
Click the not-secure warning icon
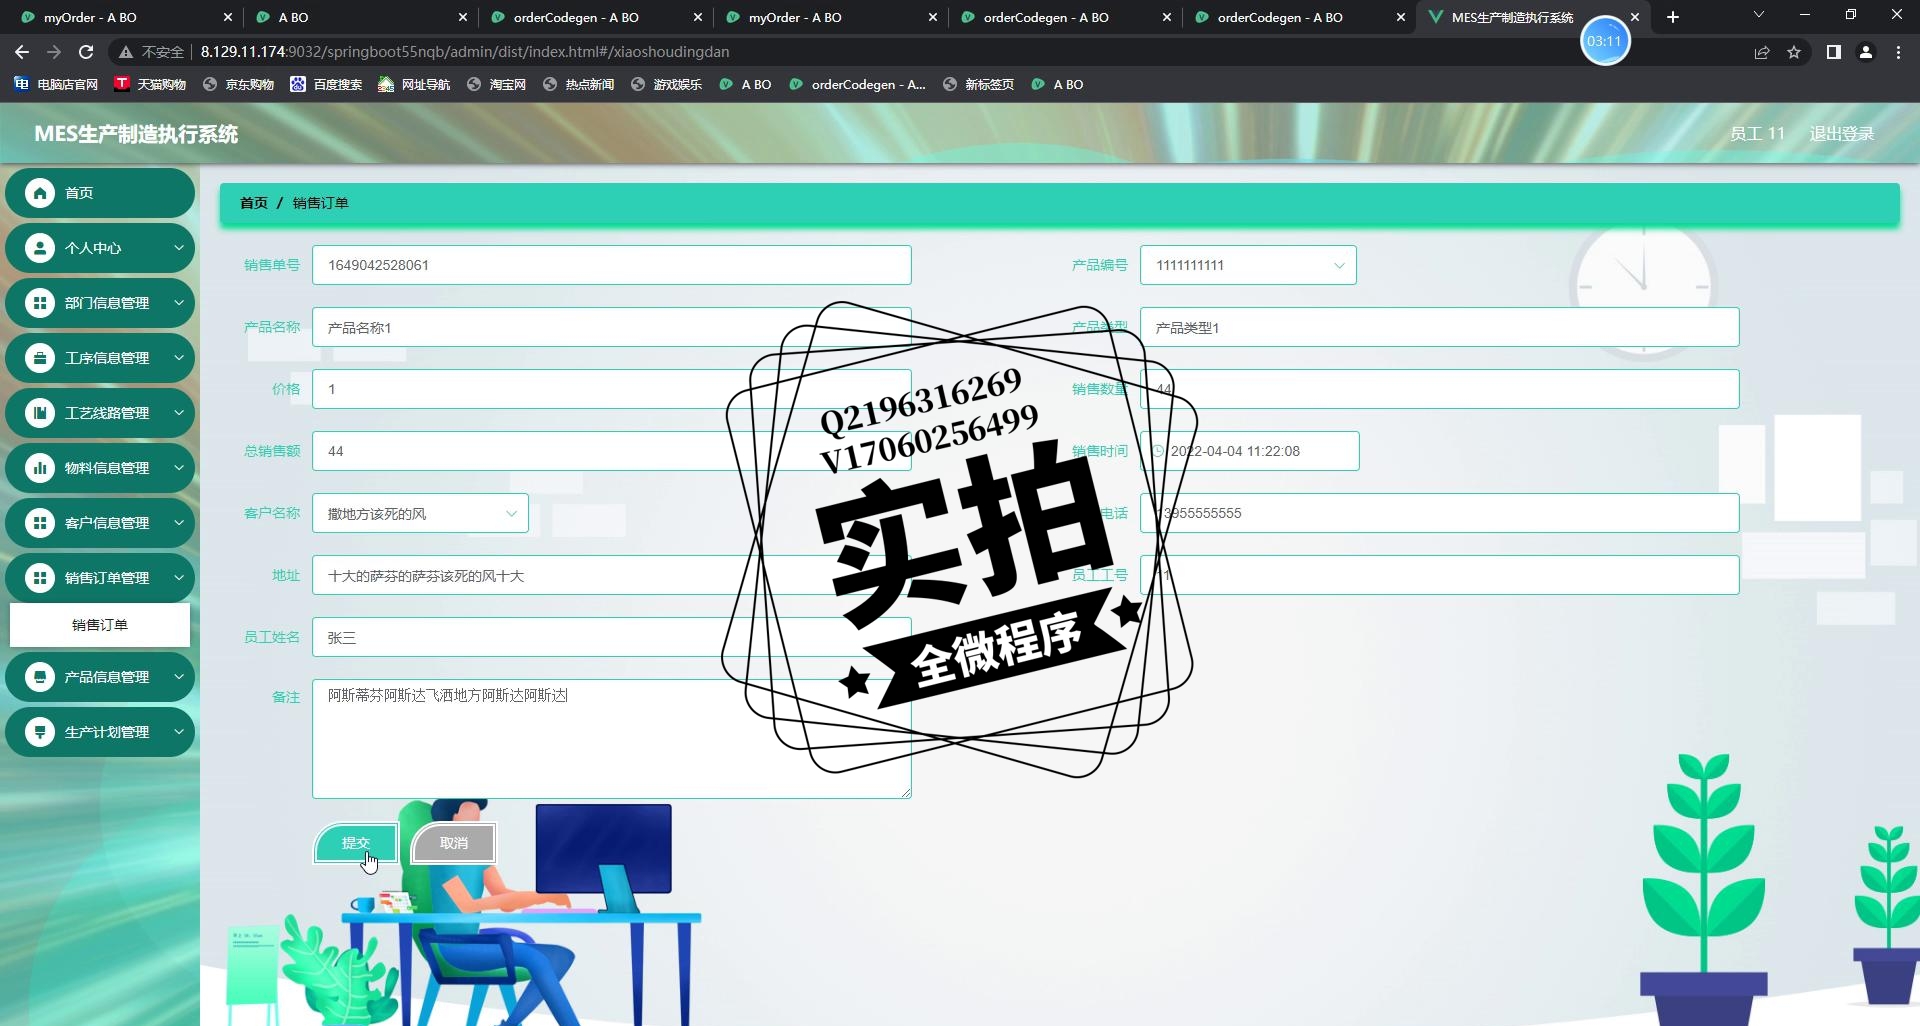click(126, 52)
